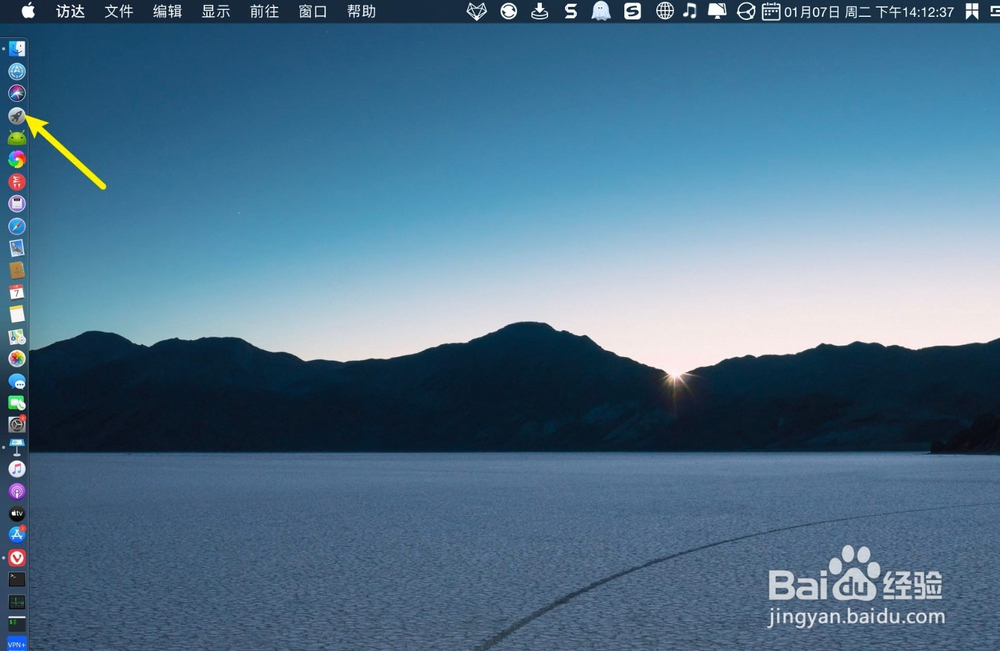Open Maps app in the Dock
1000x651 pixels.
pos(17,337)
